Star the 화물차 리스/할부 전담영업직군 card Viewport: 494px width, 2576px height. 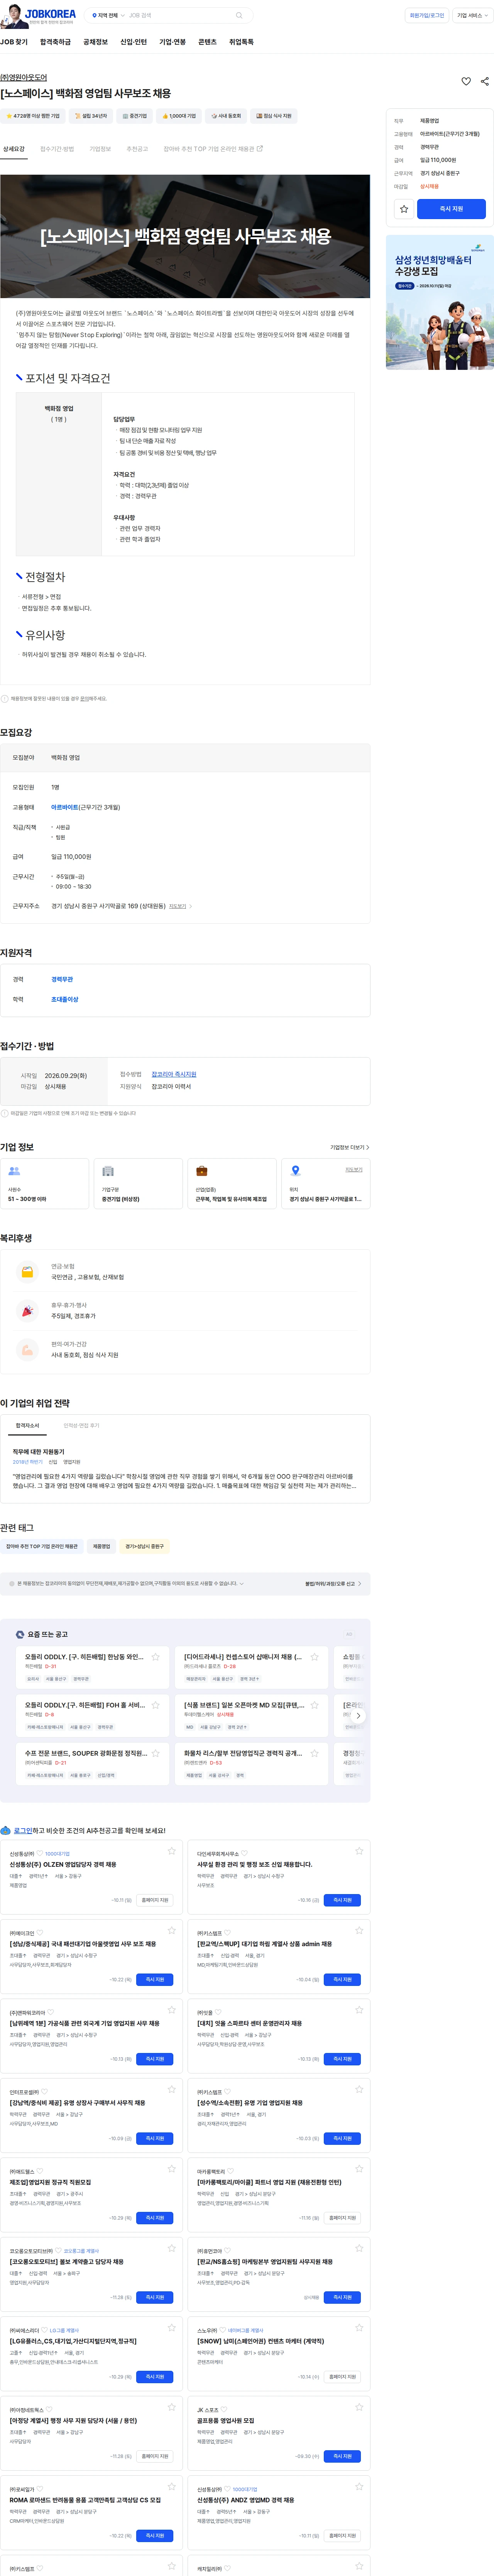pos(314,1753)
